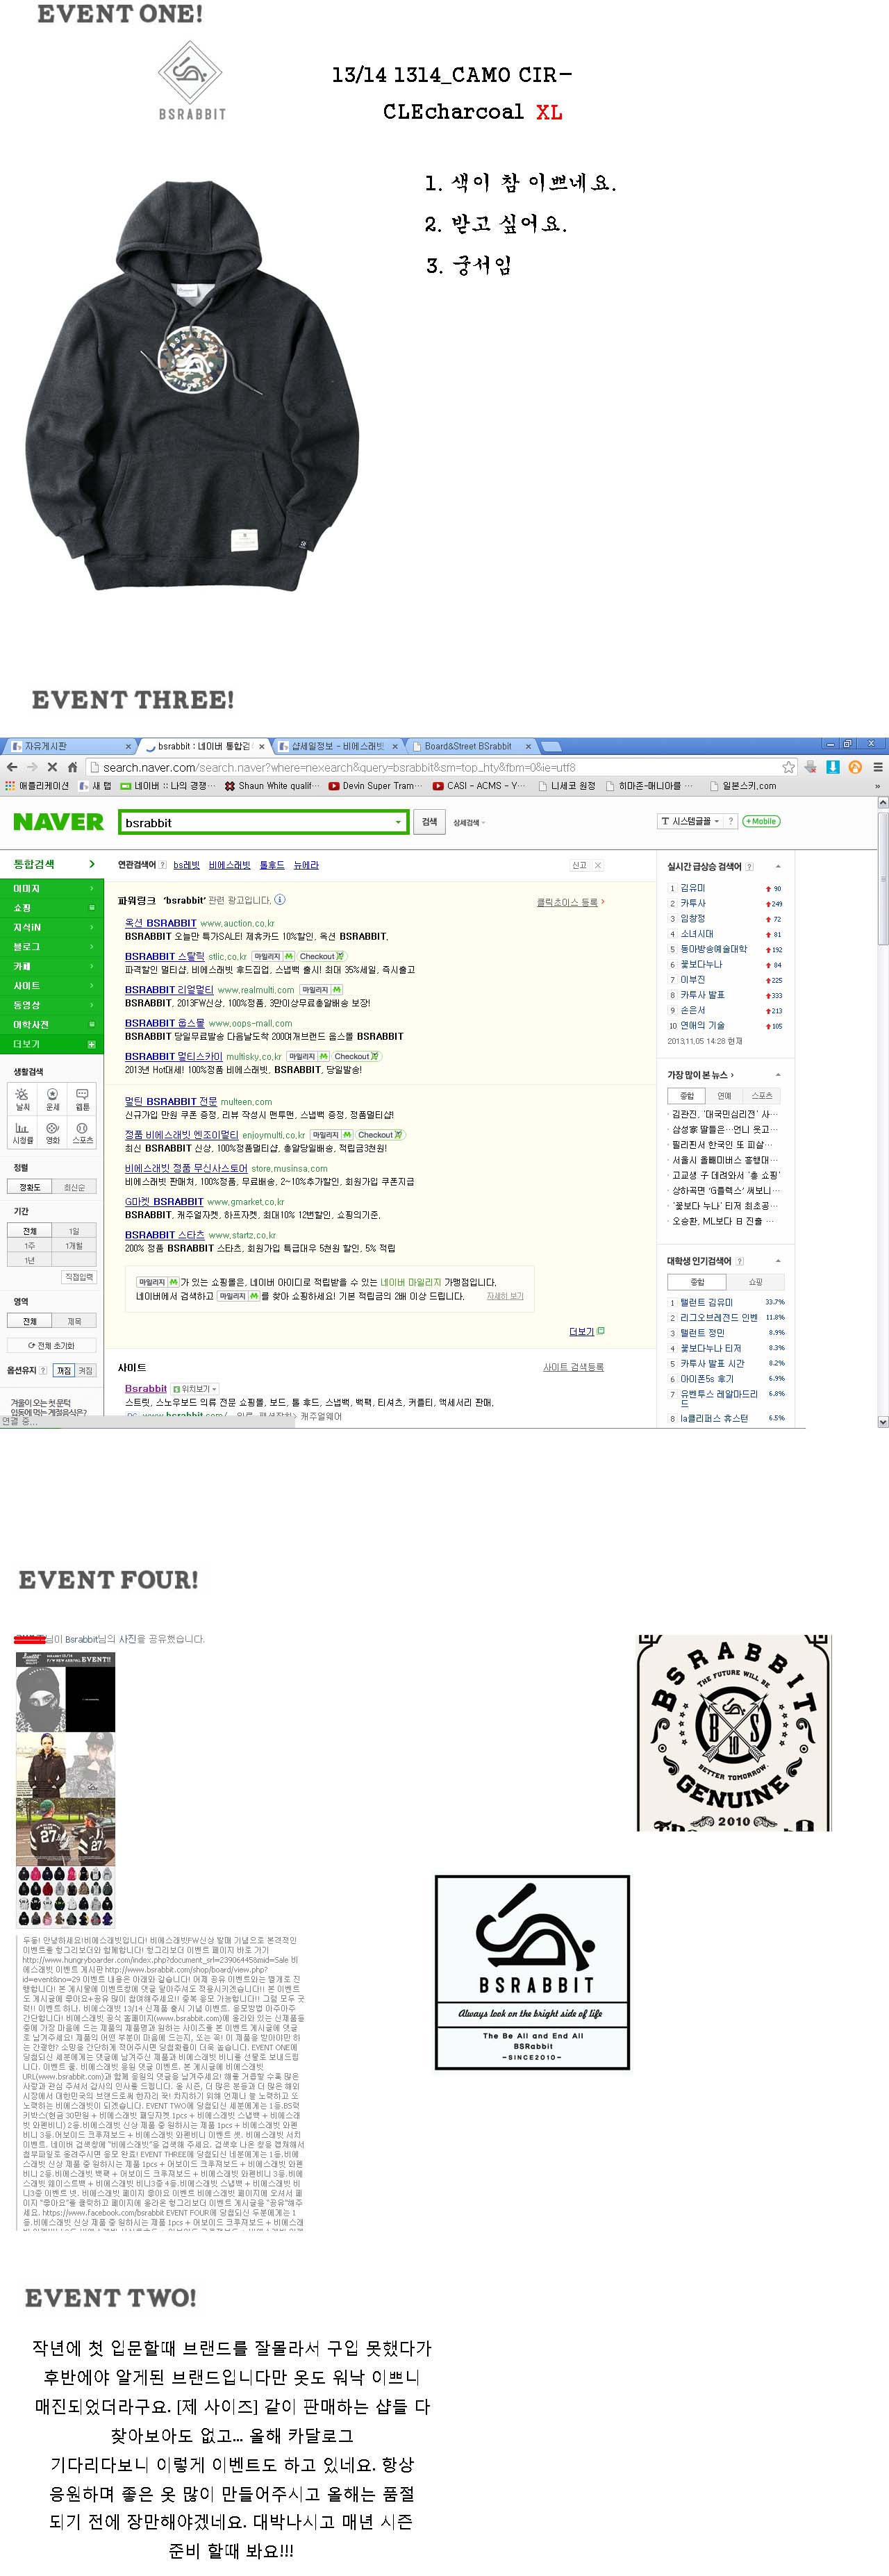
Task: Select 1년 period filter
Action: point(30,1260)
